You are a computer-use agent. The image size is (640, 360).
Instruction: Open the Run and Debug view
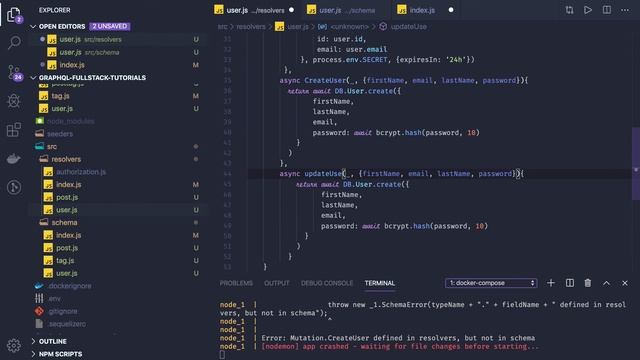[14, 101]
